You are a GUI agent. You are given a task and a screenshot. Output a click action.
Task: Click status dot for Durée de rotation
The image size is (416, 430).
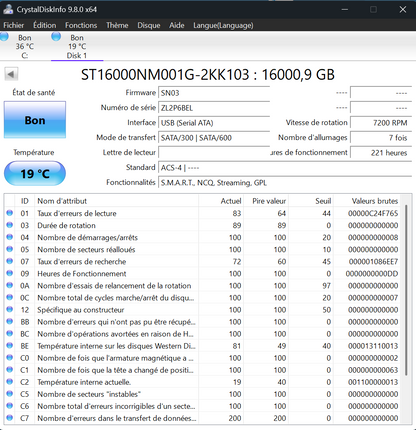(x=9, y=225)
